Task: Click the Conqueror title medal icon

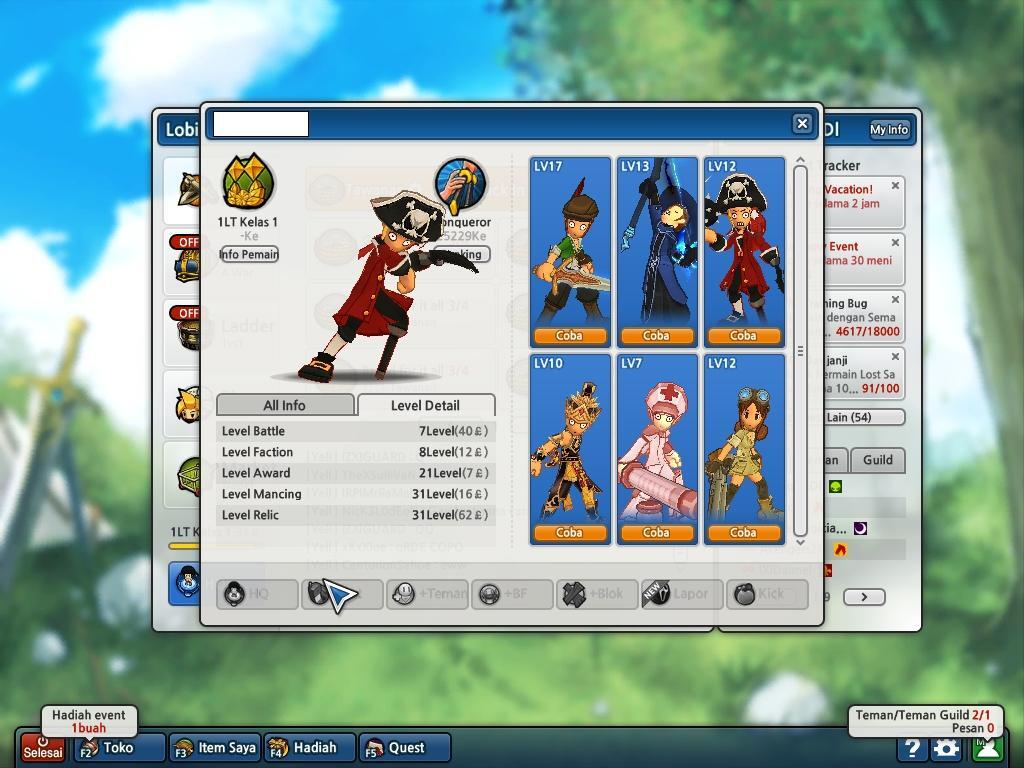Action: (460, 185)
